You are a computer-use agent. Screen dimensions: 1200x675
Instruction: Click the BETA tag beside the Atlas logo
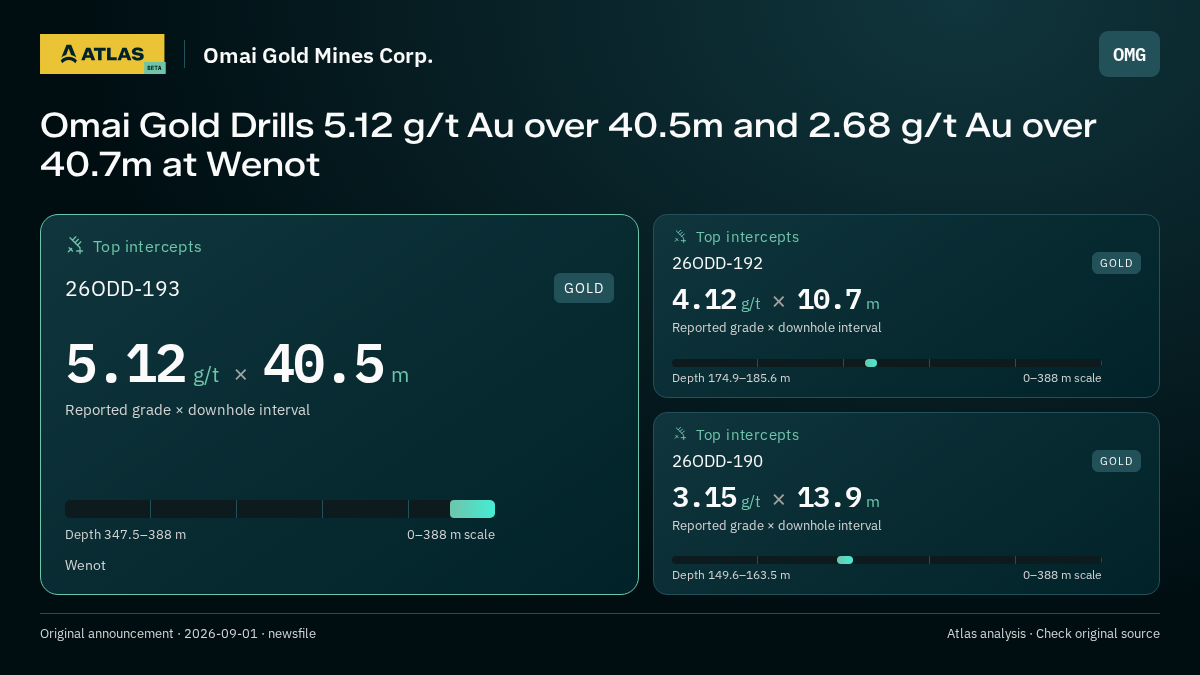(x=154, y=68)
